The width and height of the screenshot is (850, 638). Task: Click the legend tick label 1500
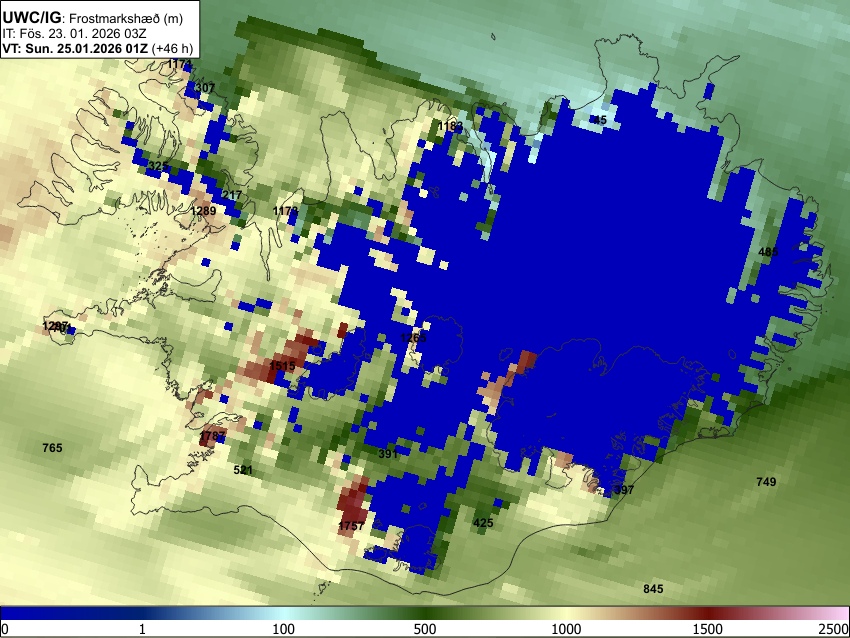click(x=708, y=629)
